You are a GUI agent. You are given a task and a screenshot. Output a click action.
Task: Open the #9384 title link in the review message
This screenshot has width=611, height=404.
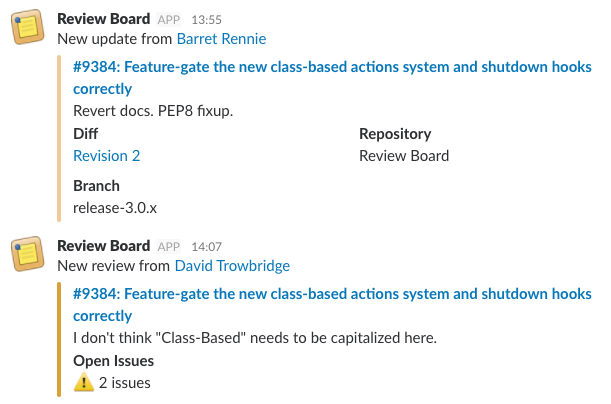332,294
